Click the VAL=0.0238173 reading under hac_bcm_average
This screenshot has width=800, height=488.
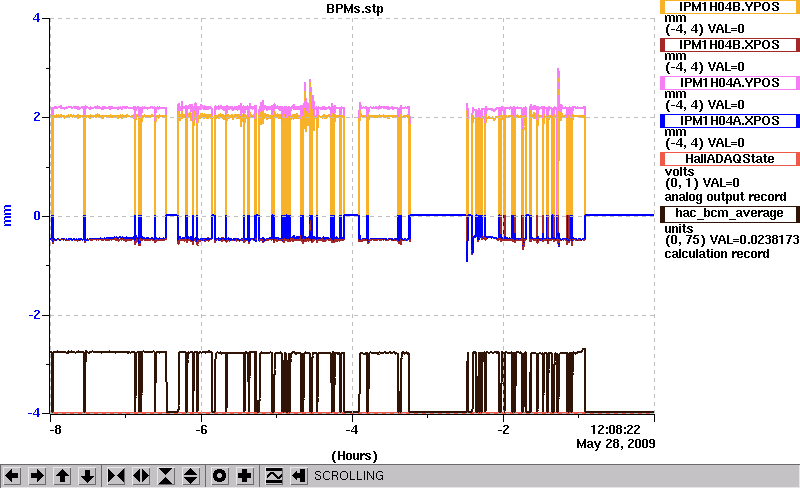pos(753,240)
